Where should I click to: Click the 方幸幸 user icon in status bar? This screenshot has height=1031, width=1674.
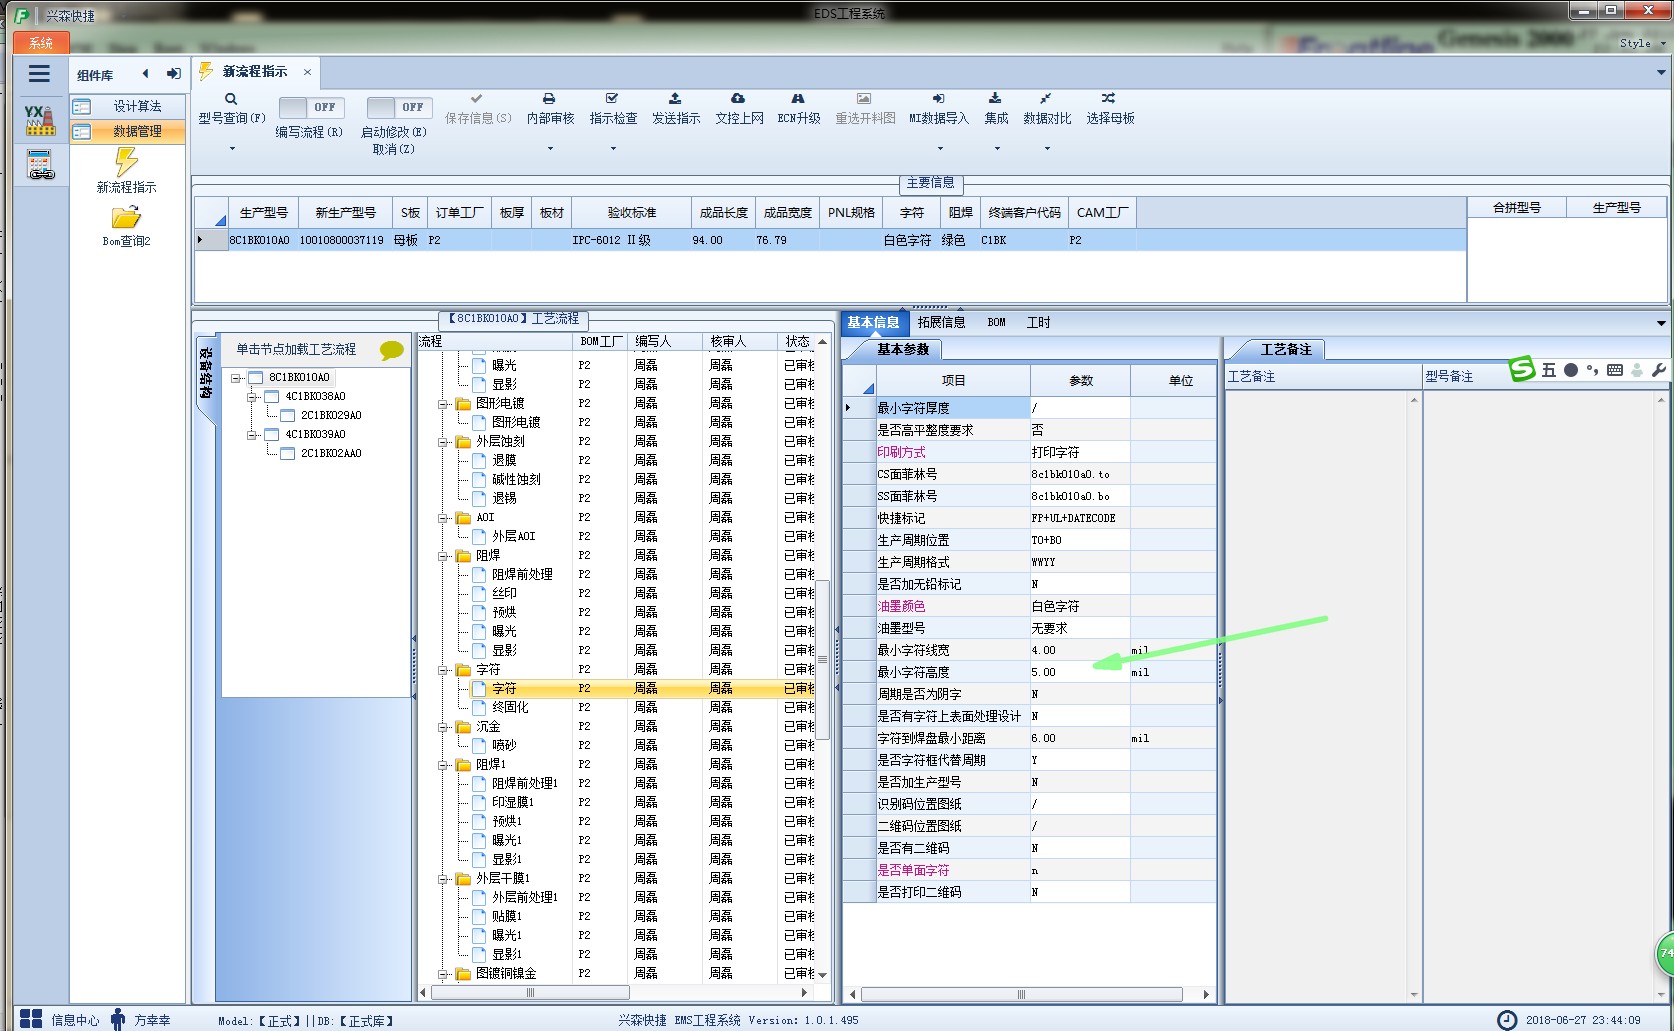[x=118, y=1019]
